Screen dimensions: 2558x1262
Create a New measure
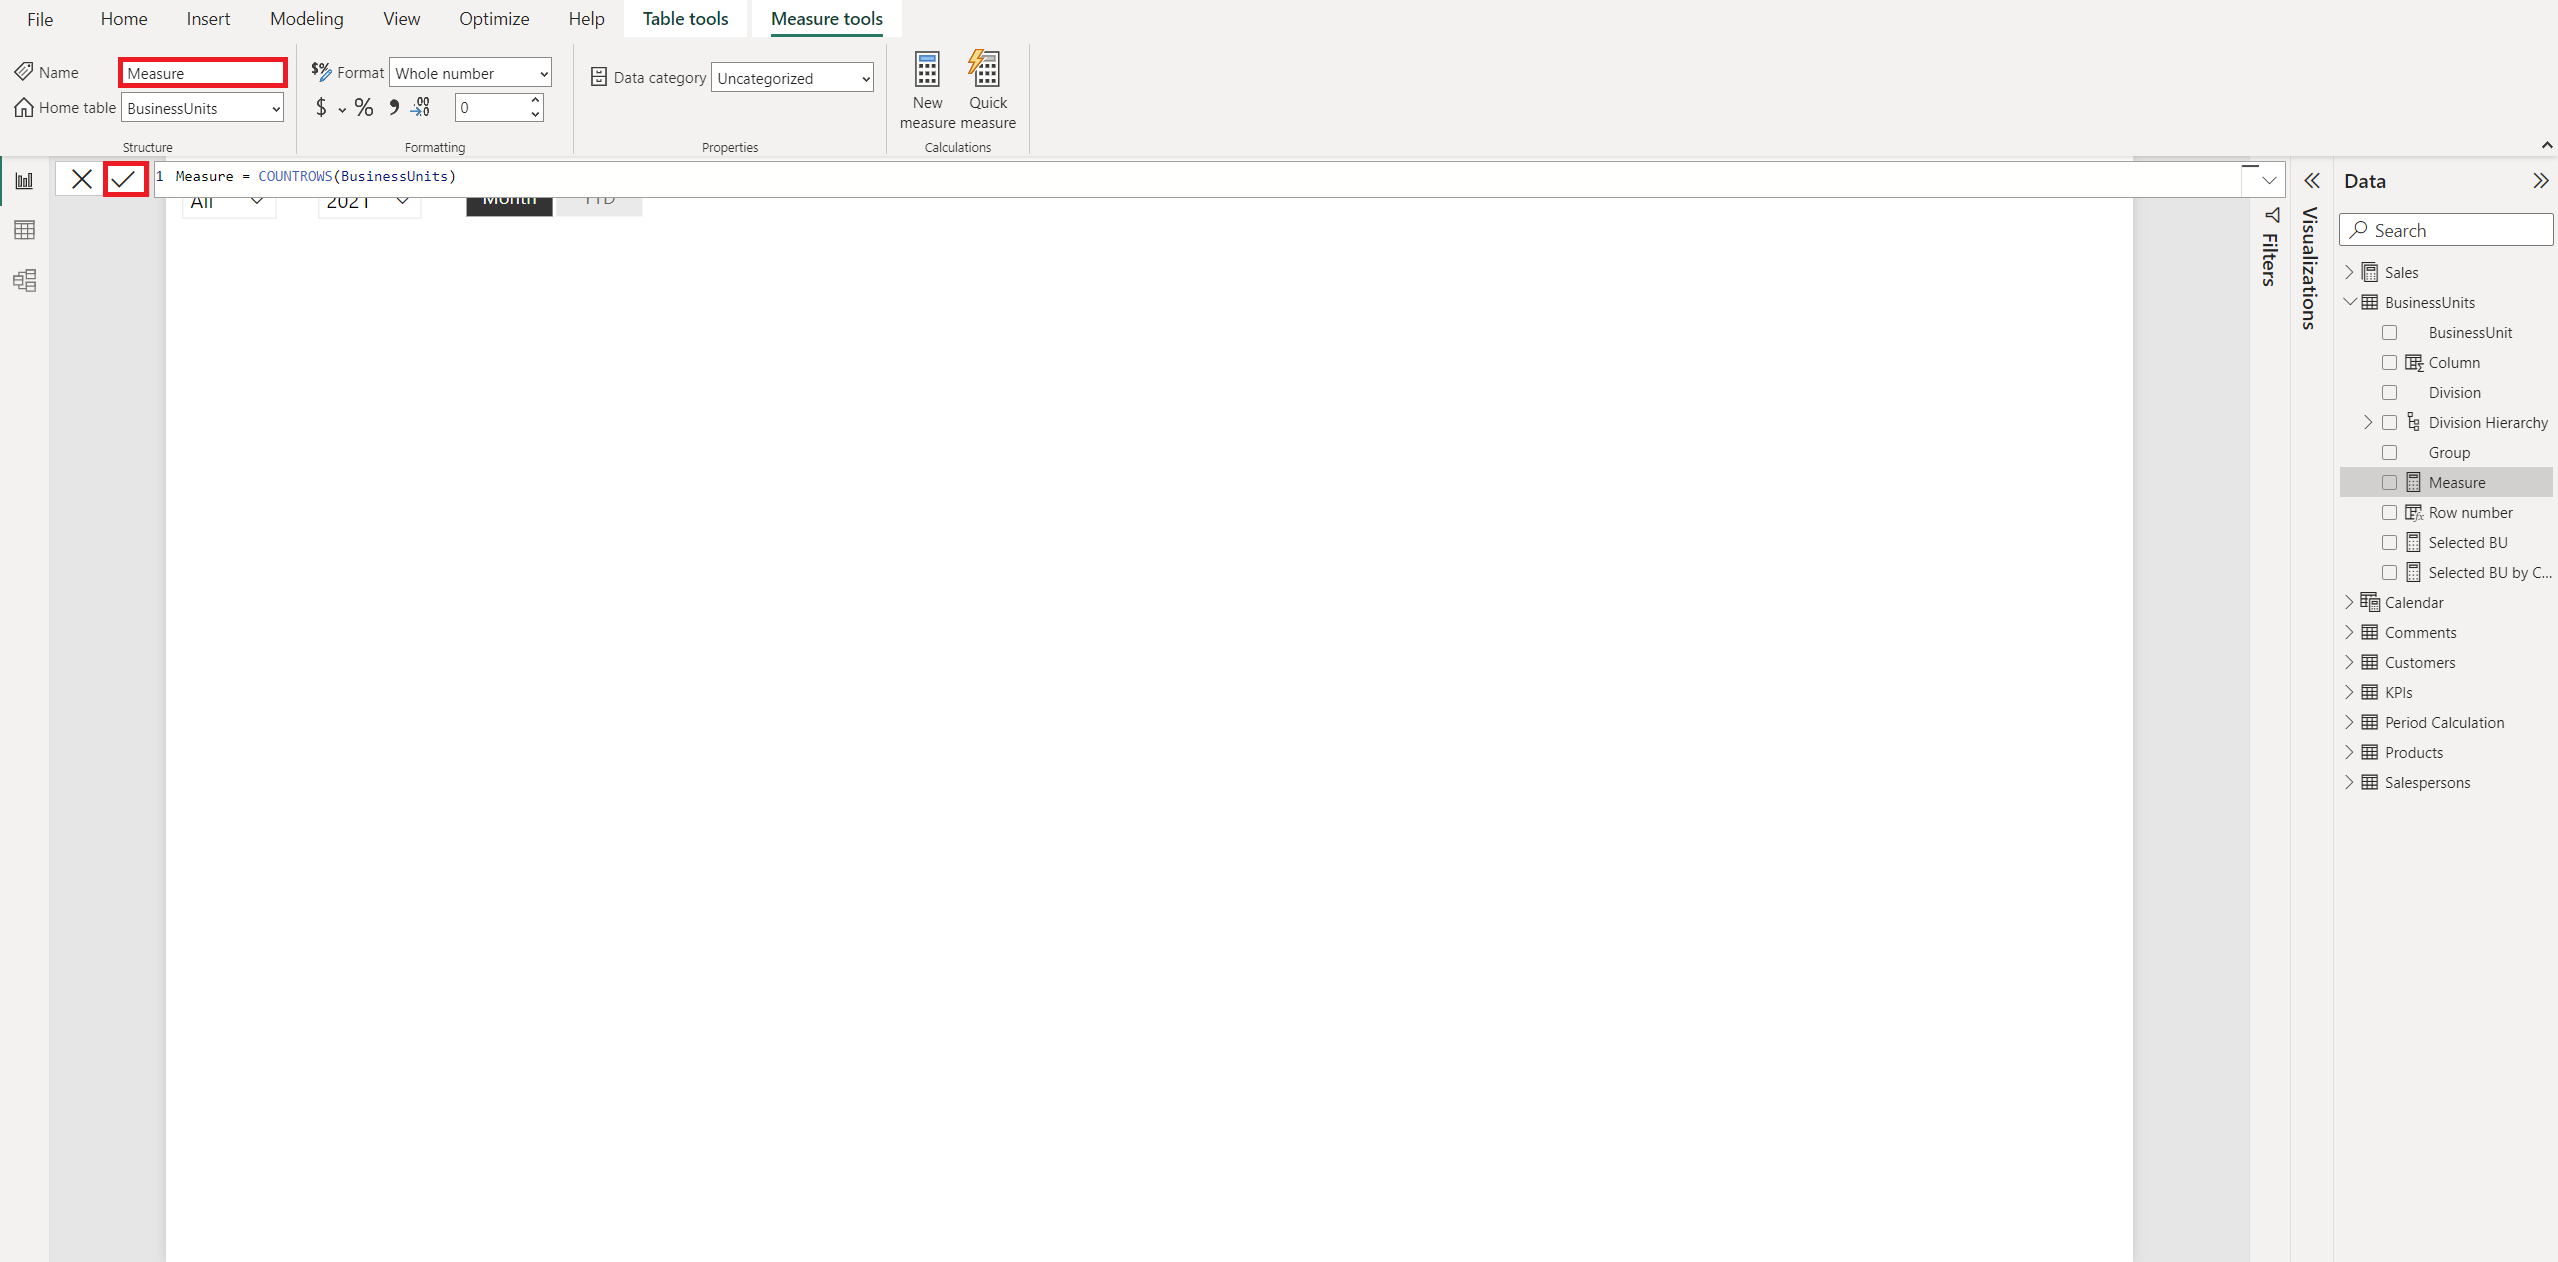coord(926,88)
